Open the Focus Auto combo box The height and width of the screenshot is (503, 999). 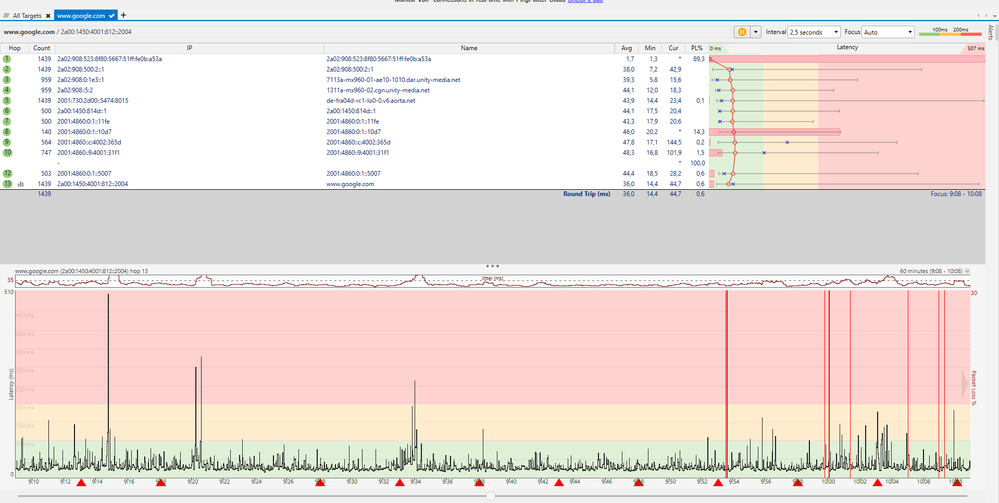click(x=888, y=32)
